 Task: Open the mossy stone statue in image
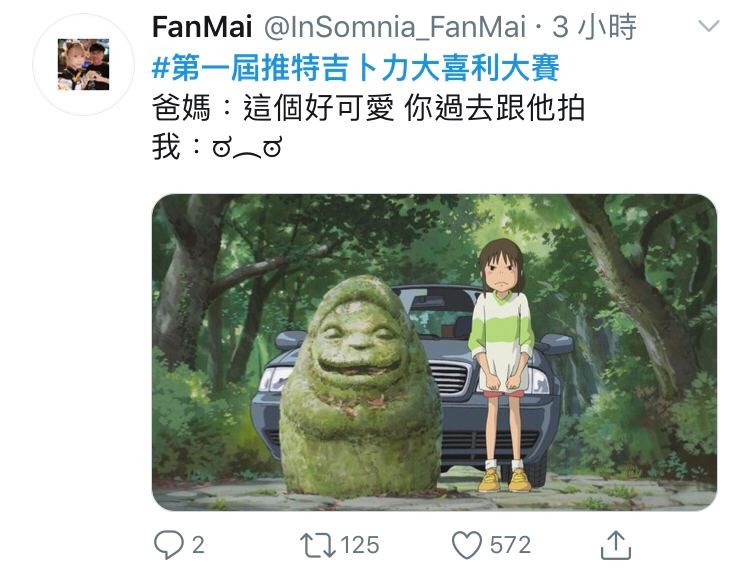pyautogui.click(x=360, y=387)
